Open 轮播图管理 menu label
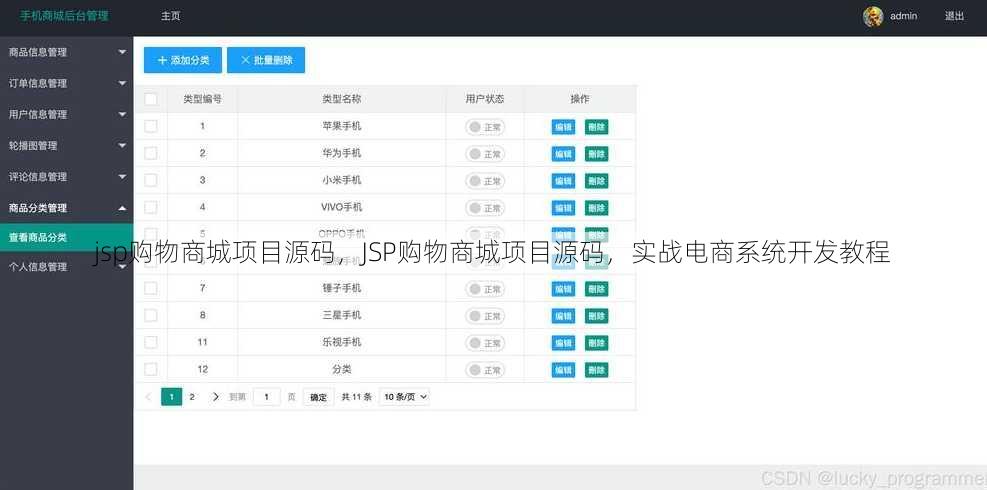This screenshot has height=490, width=987. (x=33, y=145)
